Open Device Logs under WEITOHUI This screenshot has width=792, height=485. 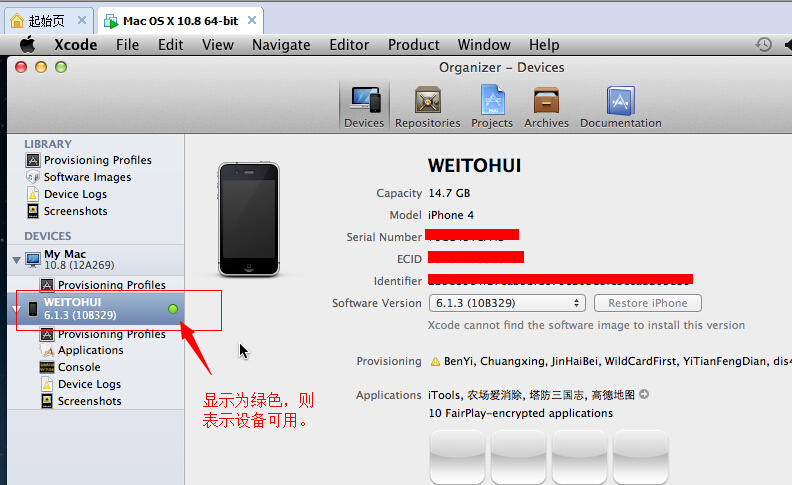pos(81,384)
